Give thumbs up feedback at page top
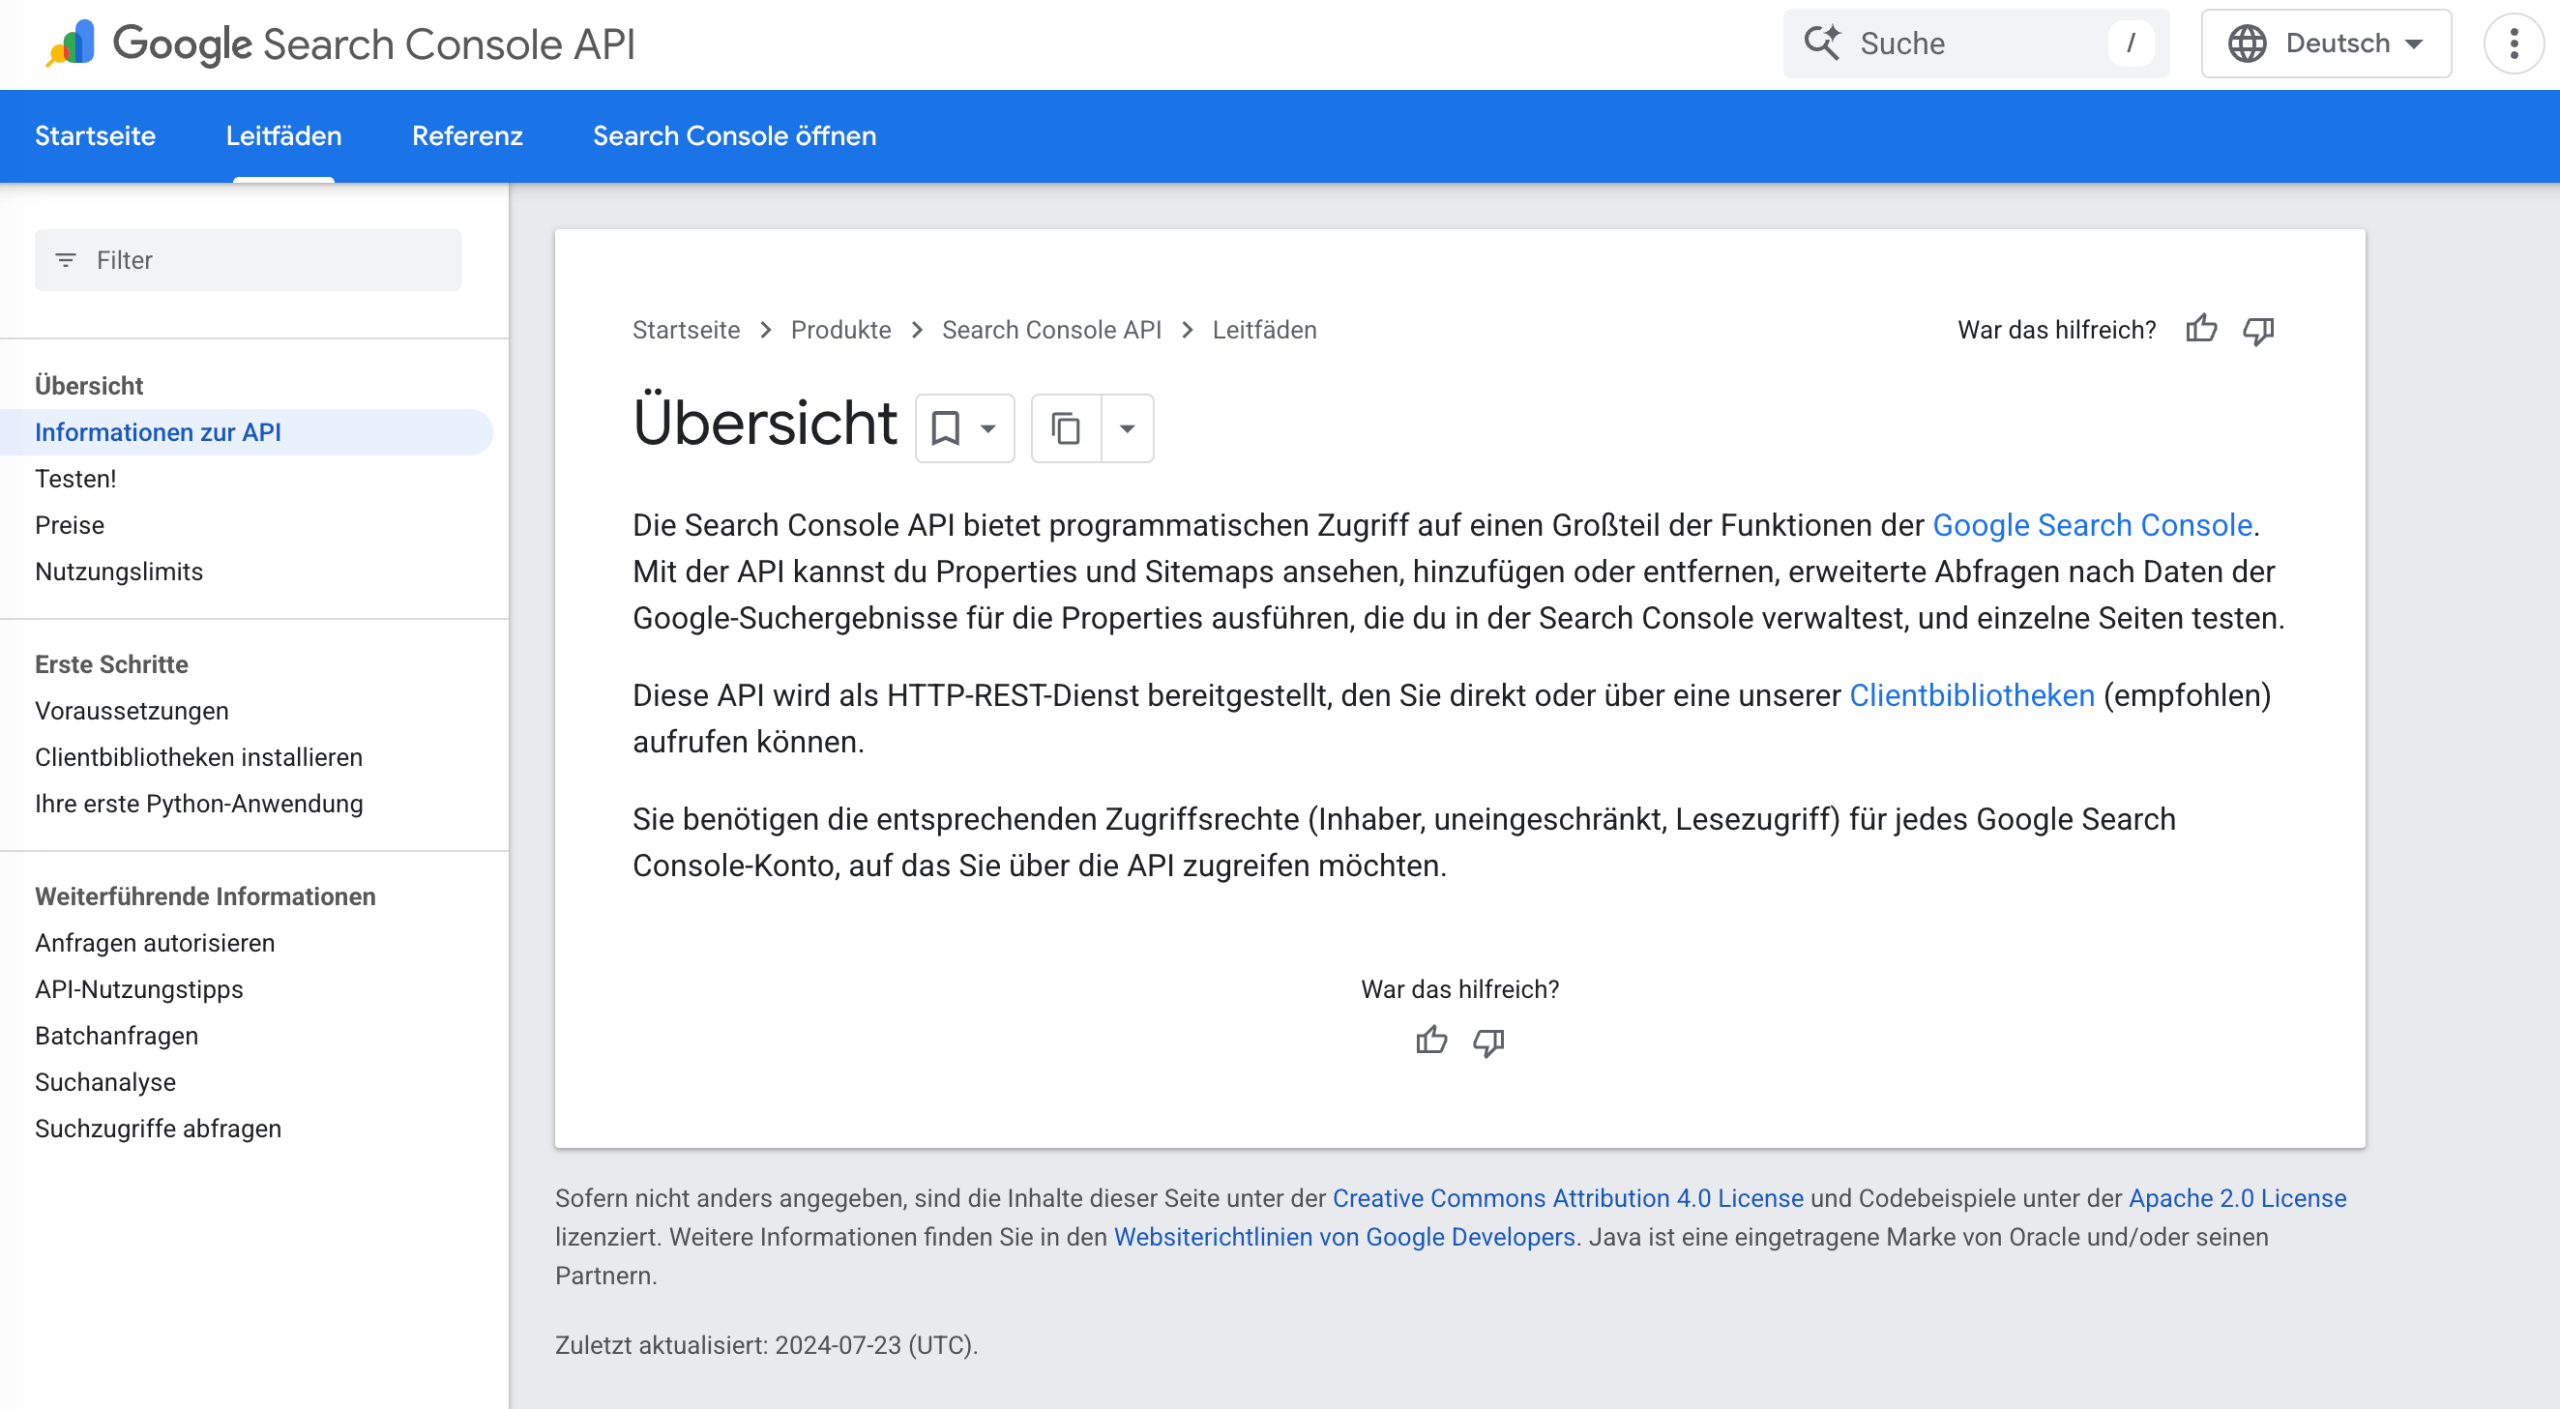 point(2203,328)
